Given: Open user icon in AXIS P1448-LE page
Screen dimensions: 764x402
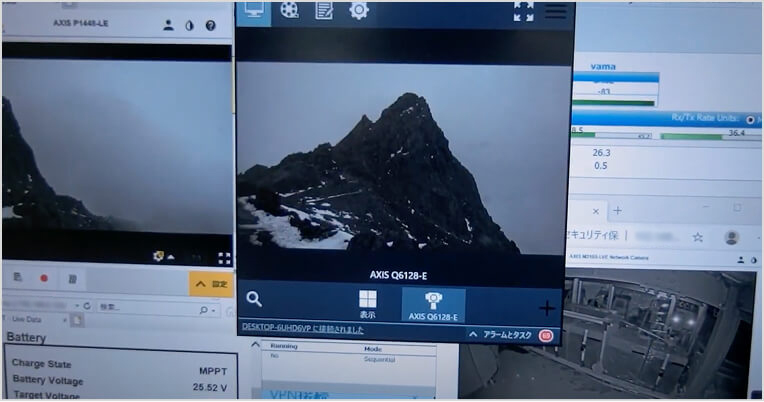Looking at the screenshot, I should click(x=169, y=25).
